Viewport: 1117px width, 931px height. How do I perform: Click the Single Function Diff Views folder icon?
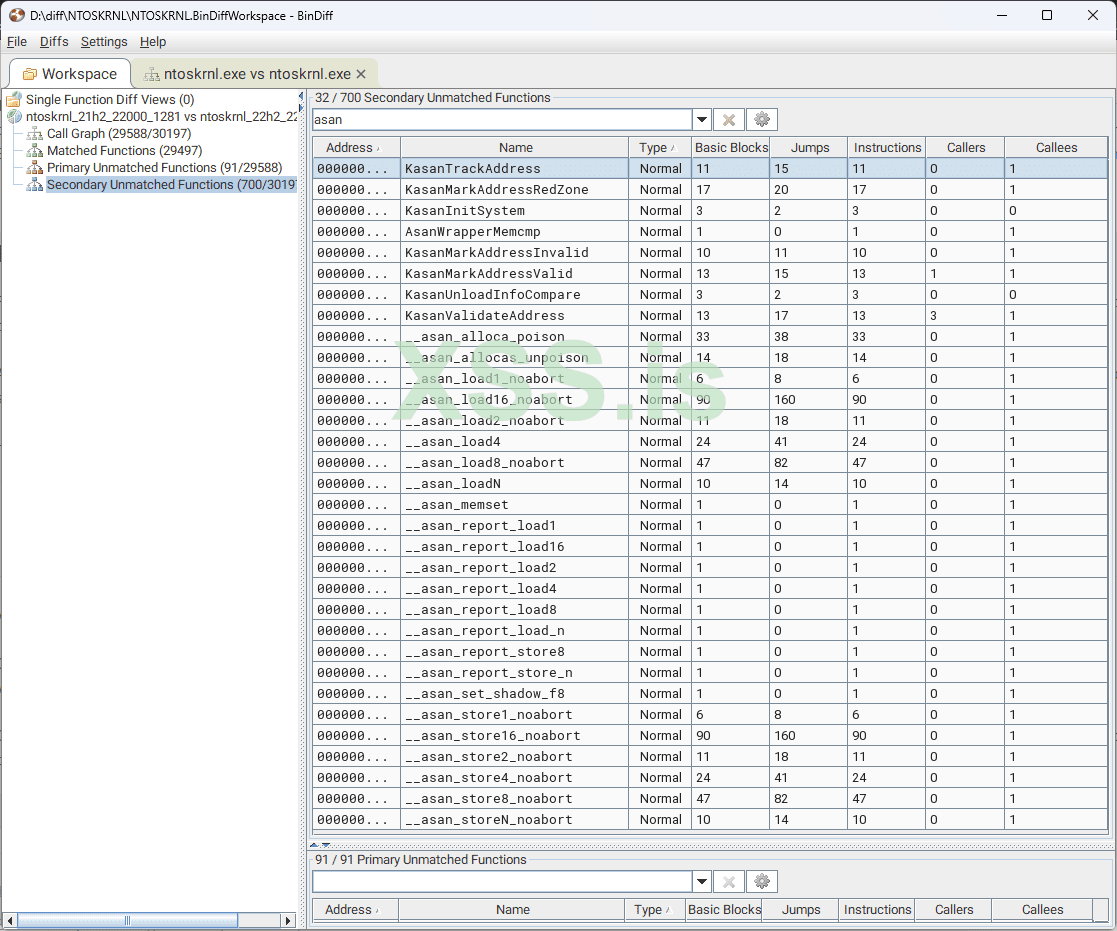coord(14,100)
